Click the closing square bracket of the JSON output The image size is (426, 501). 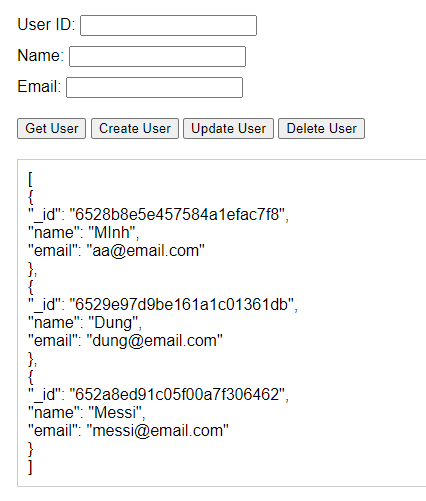30,467
